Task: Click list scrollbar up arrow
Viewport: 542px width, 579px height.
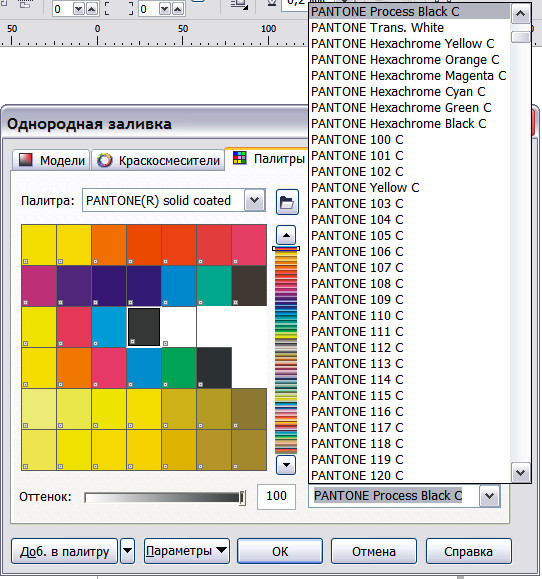Action: 521,14
